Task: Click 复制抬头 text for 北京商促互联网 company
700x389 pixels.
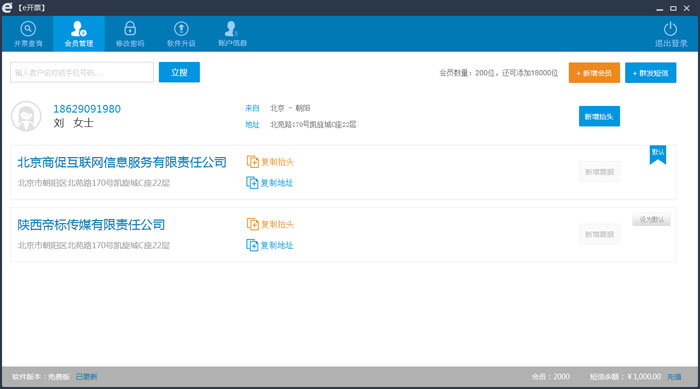Action: click(277, 162)
